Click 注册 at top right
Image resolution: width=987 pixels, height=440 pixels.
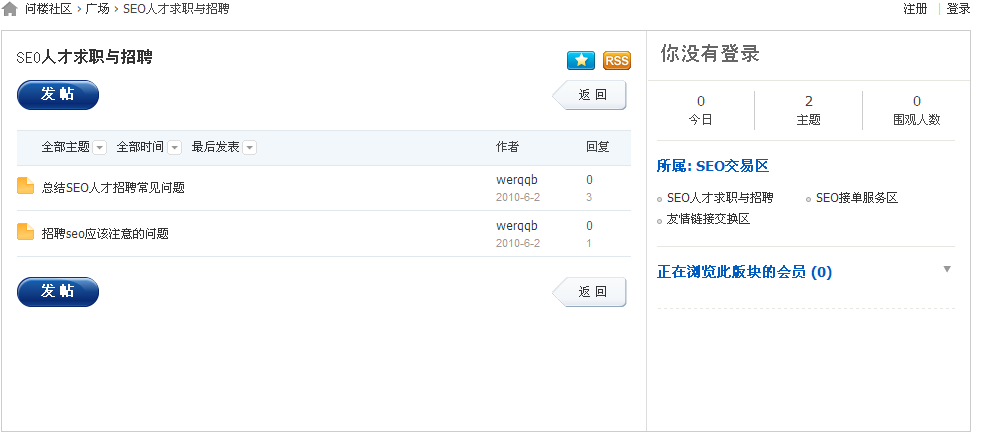[x=915, y=9]
